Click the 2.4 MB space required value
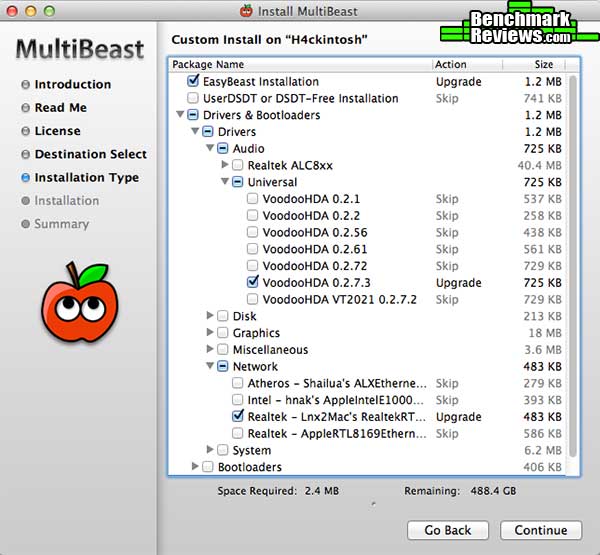 coord(322,491)
